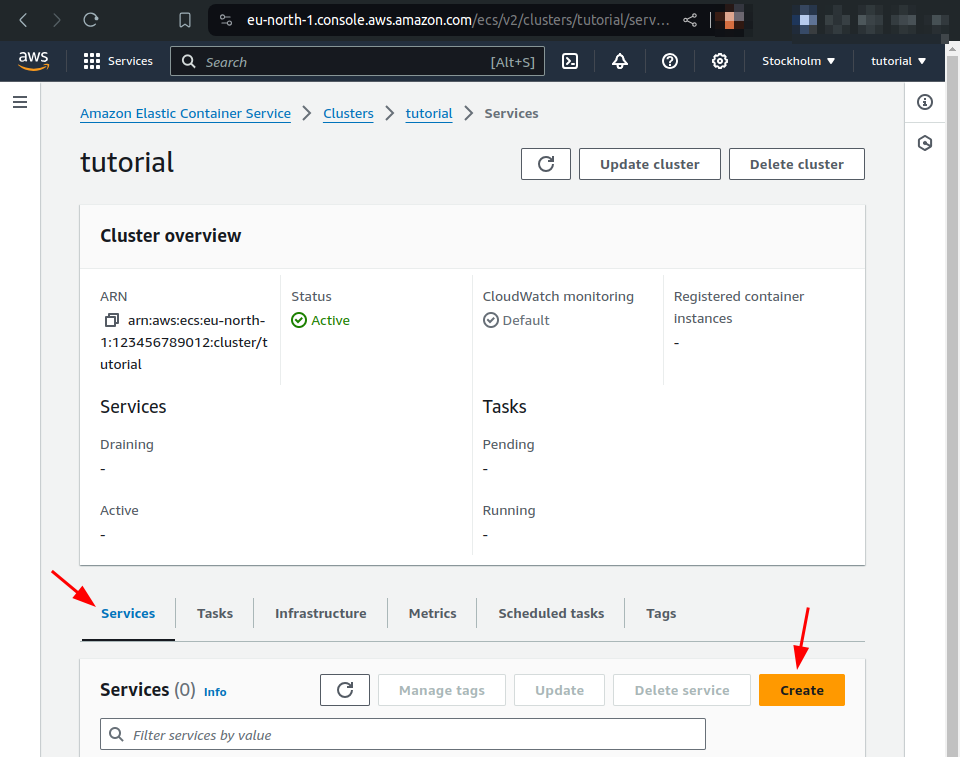Viewport: 960px width, 757px height.
Task: Click the AWS logo home icon
Action: [33, 61]
